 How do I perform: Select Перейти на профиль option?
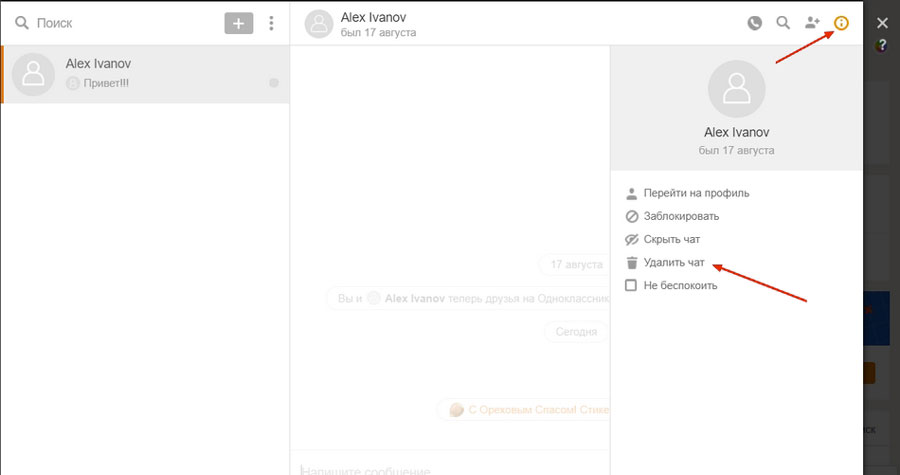(x=696, y=193)
